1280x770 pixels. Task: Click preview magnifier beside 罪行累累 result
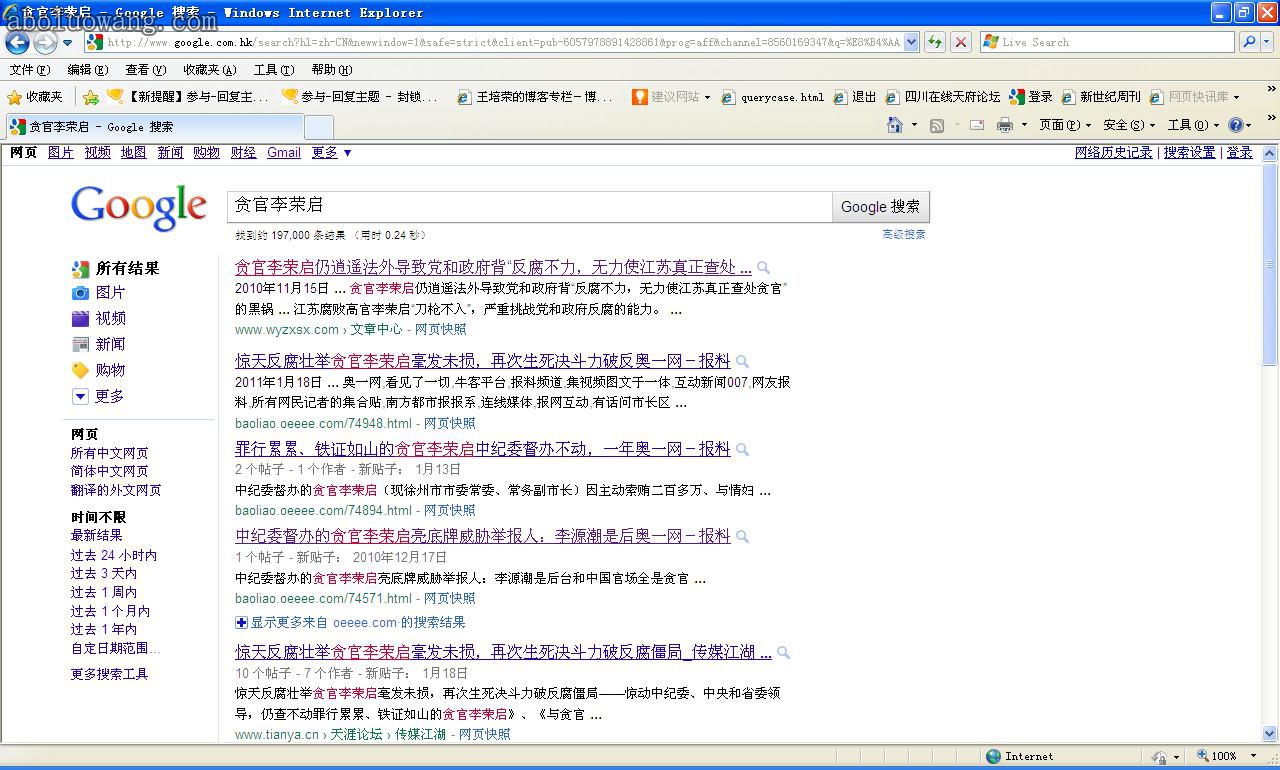(x=742, y=450)
